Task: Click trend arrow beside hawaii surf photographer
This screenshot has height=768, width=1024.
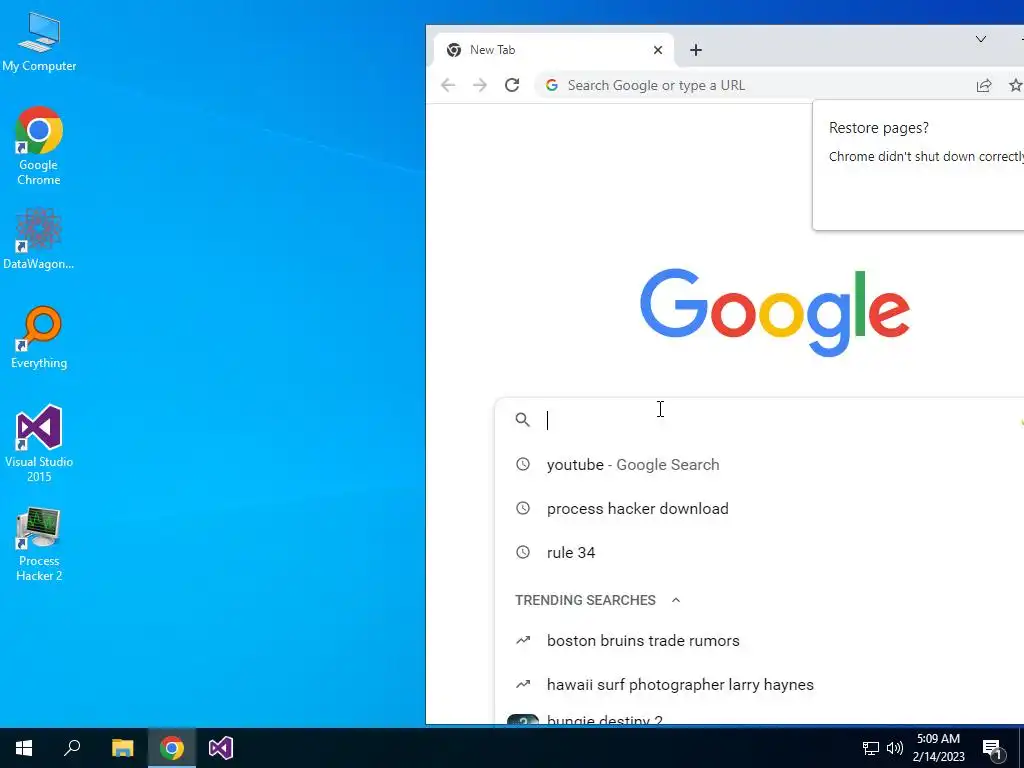Action: (x=523, y=684)
